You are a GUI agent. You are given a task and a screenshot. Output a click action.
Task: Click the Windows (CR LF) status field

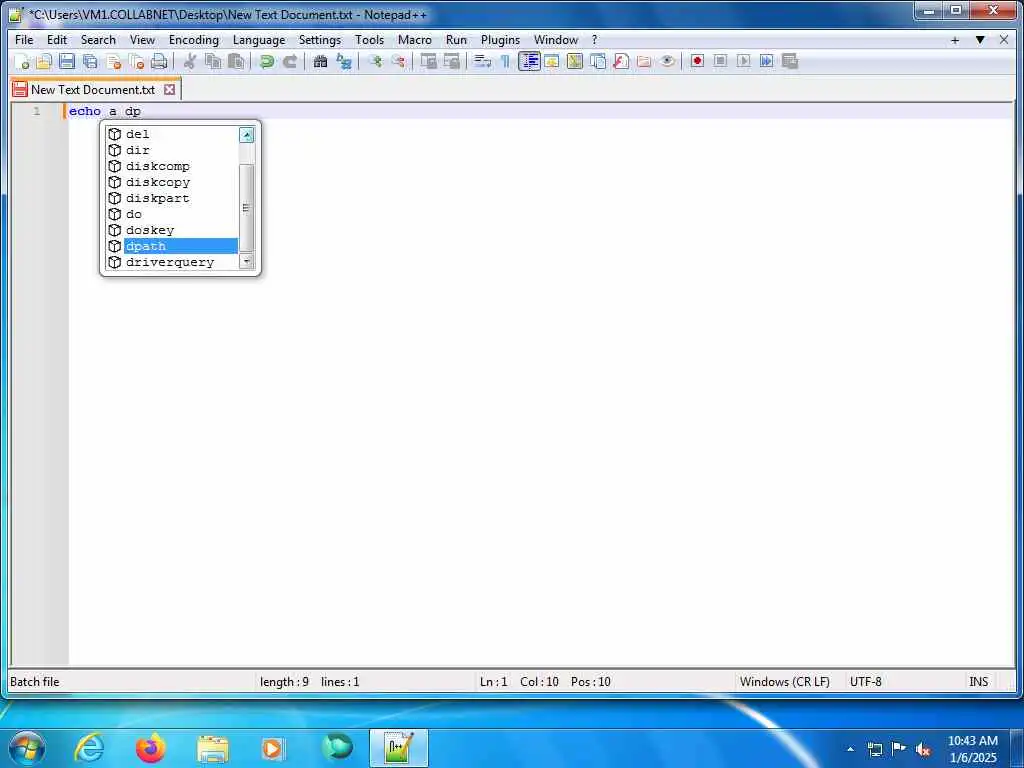click(x=784, y=682)
